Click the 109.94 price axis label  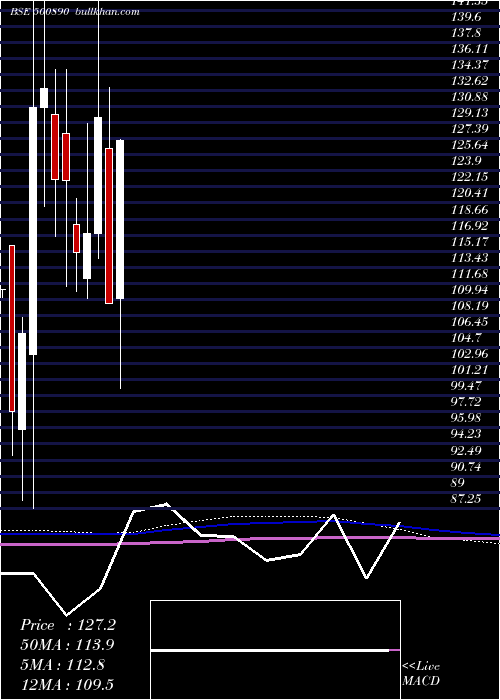point(469,290)
